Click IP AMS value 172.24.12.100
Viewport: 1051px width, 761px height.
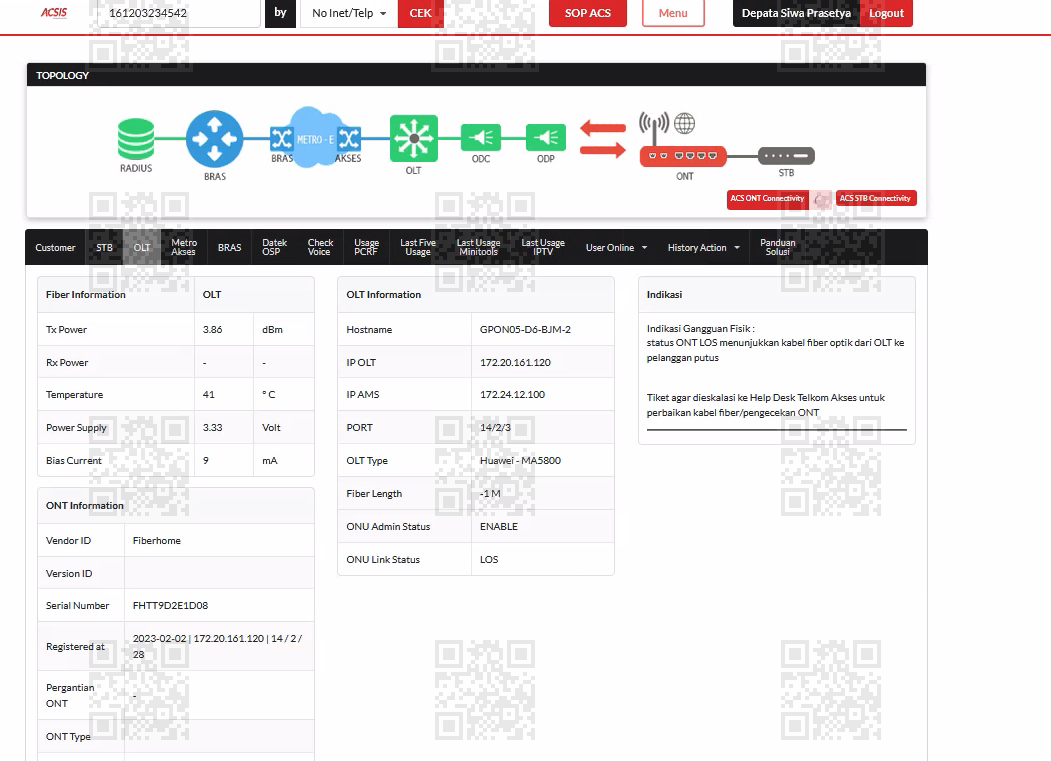512,394
